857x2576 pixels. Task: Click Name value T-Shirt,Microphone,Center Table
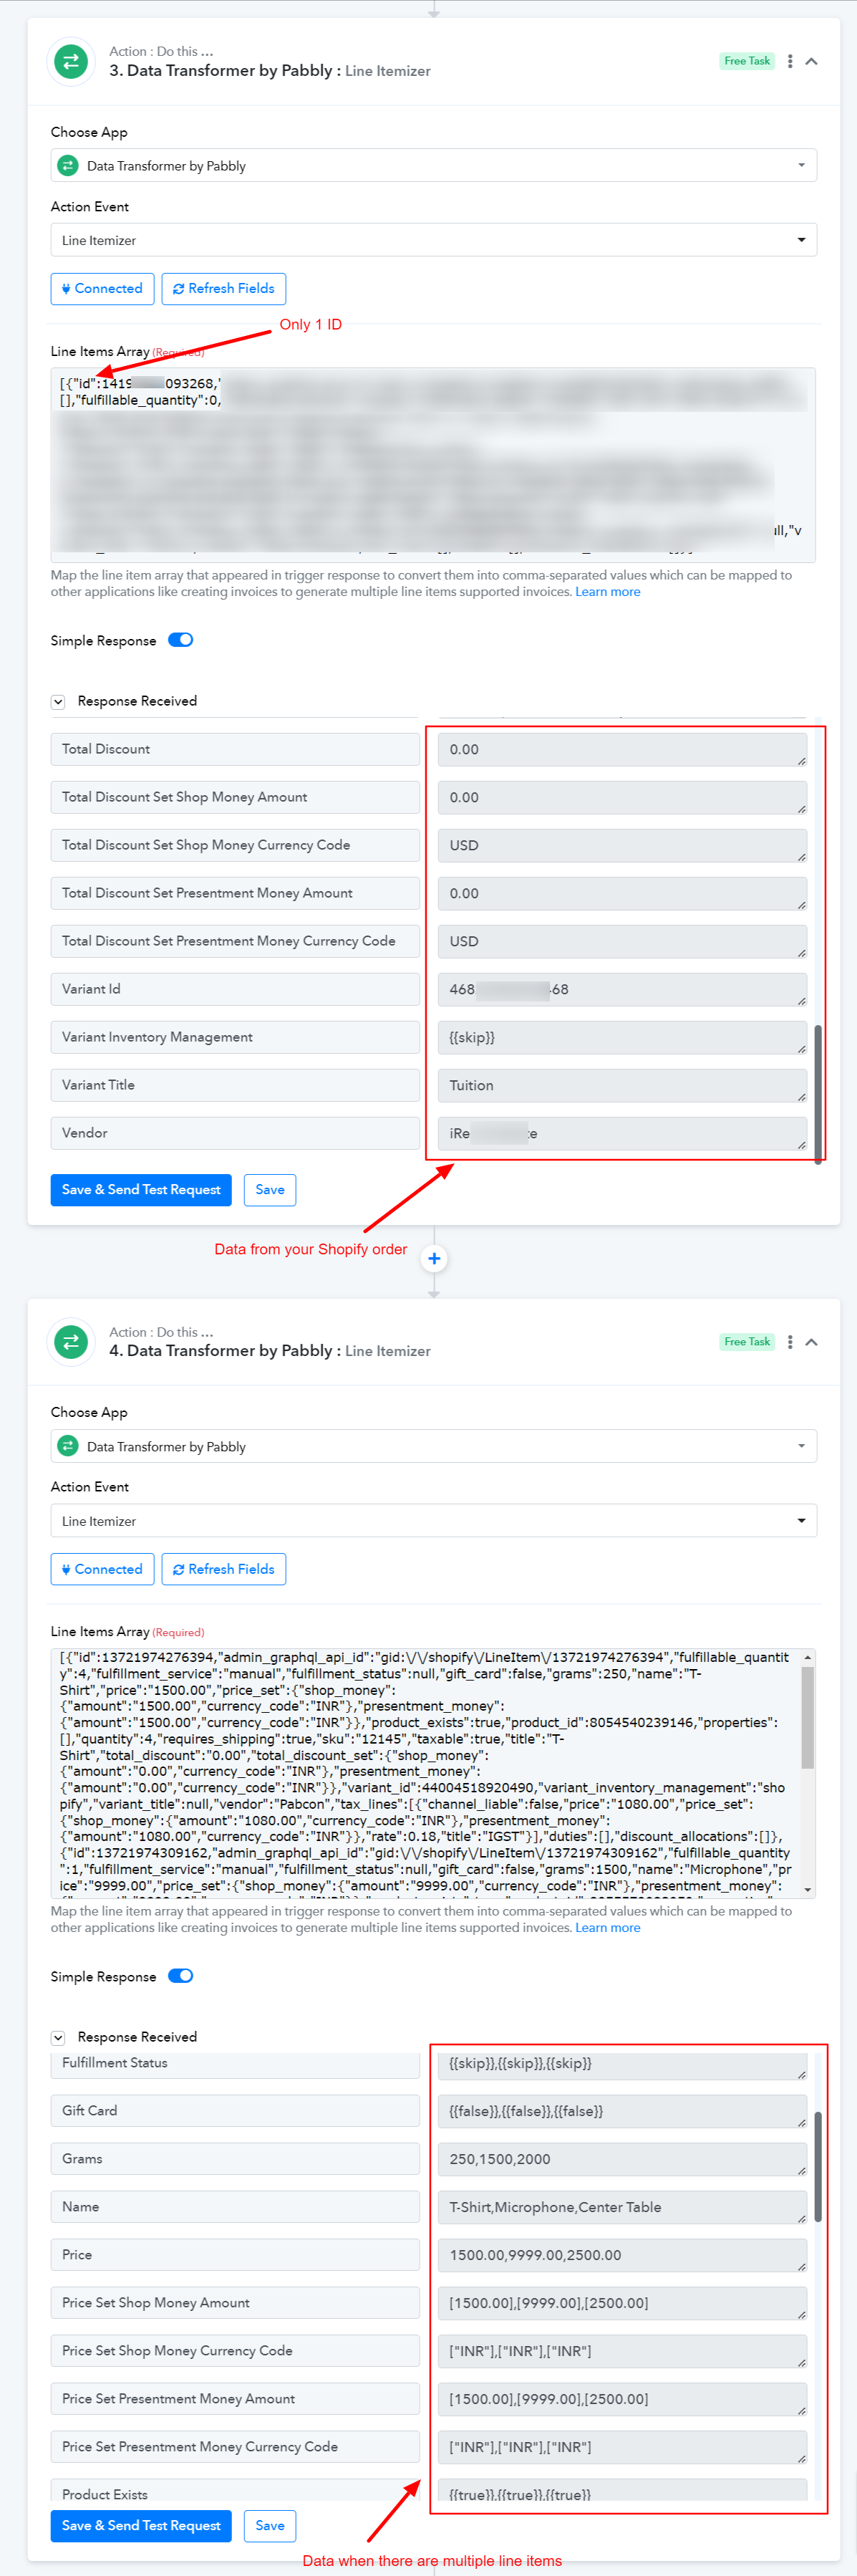coord(622,2207)
